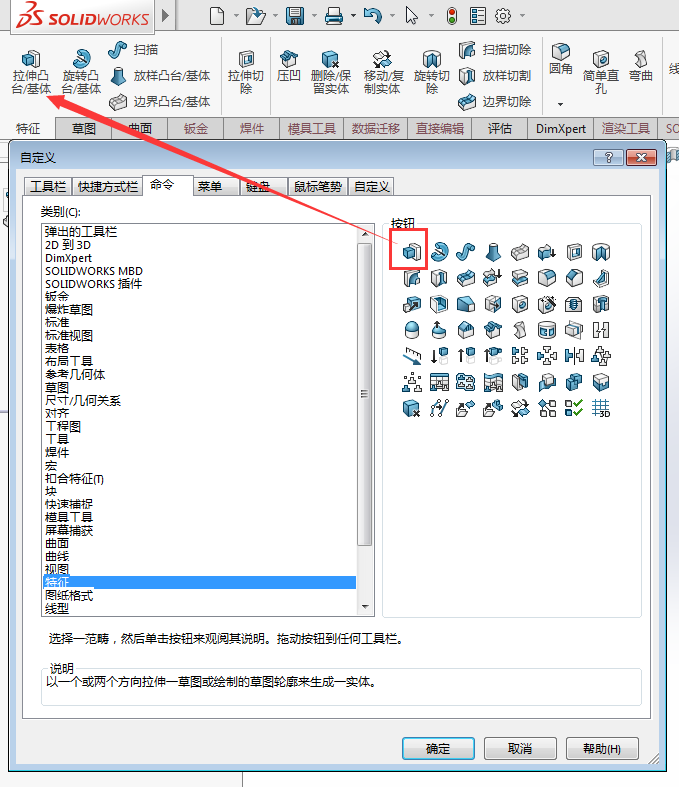This screenshot has width=679, height=787.
Task: Click the red-boxed extrude icon in 按钮 grid
Action: (x=409, y=252)
